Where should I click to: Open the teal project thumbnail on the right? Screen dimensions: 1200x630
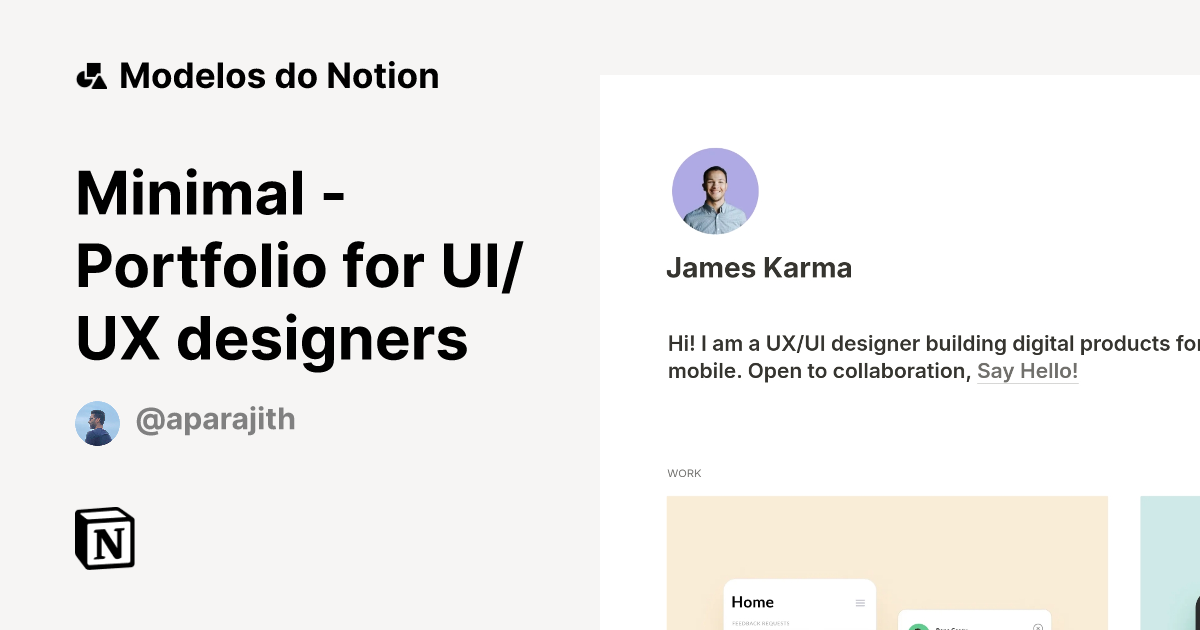(x=1170, y=560)
